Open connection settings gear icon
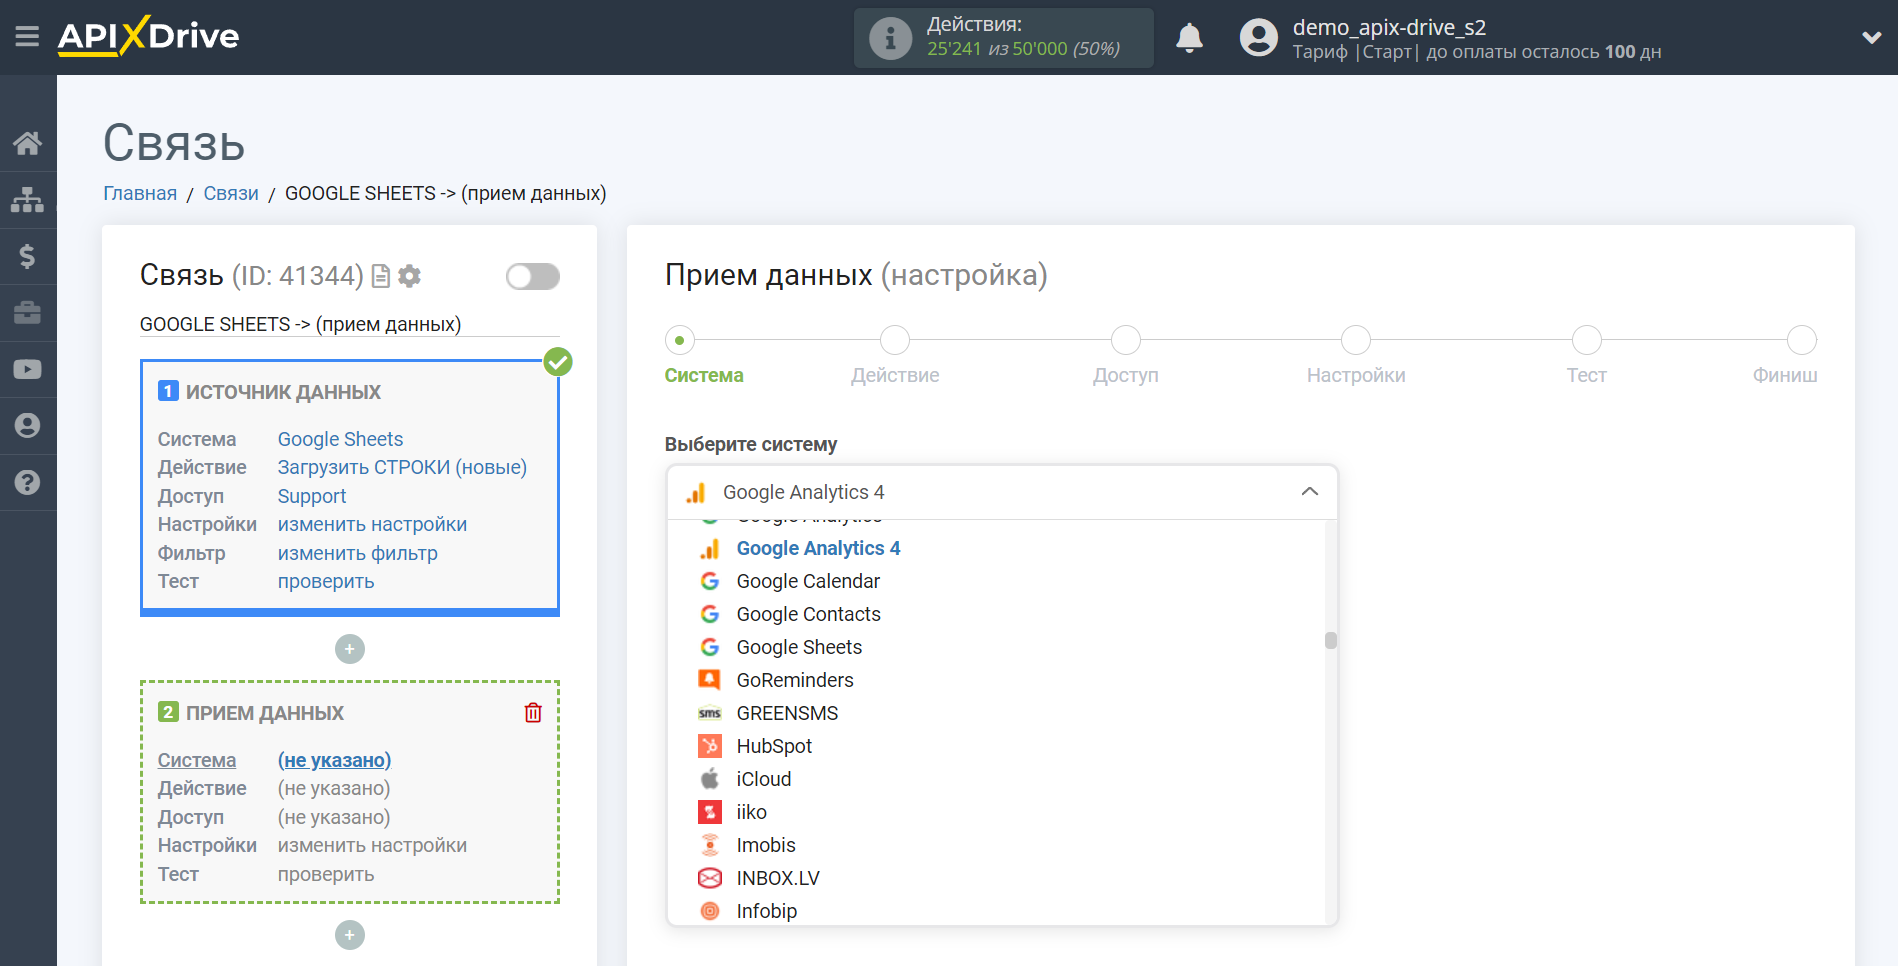 tap(409, 276)
